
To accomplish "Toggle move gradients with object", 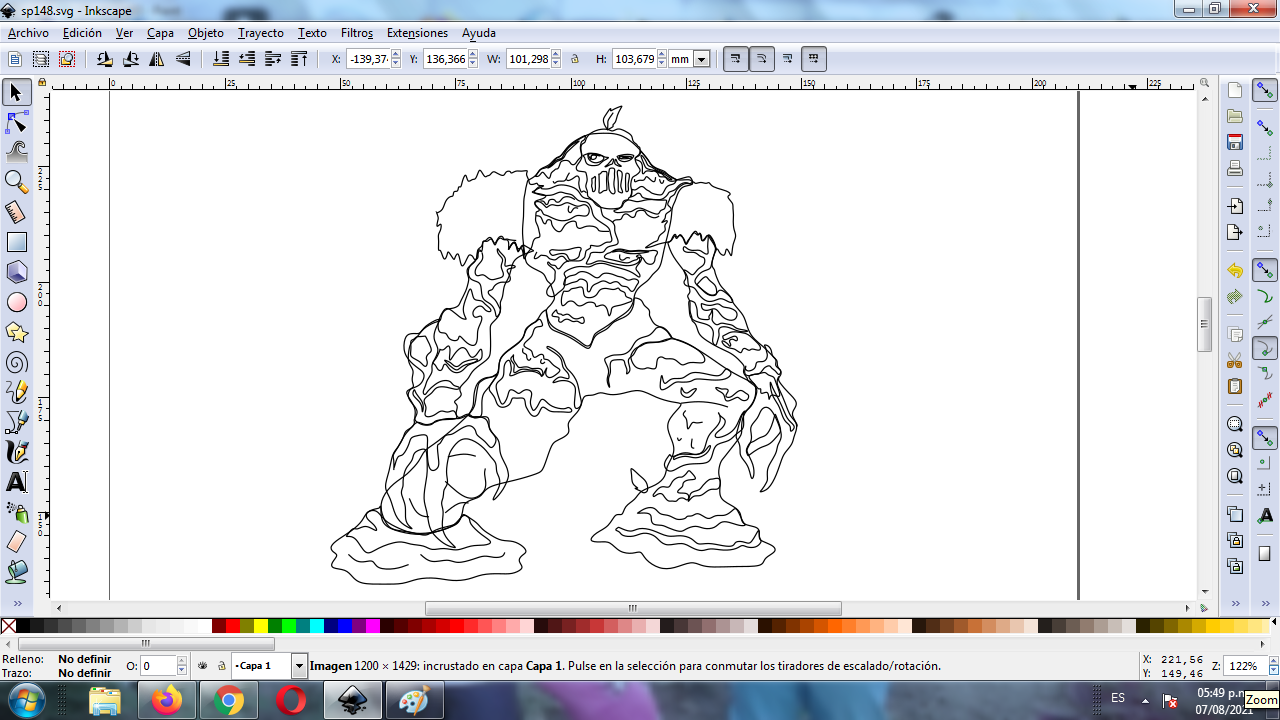I will 788,59.
